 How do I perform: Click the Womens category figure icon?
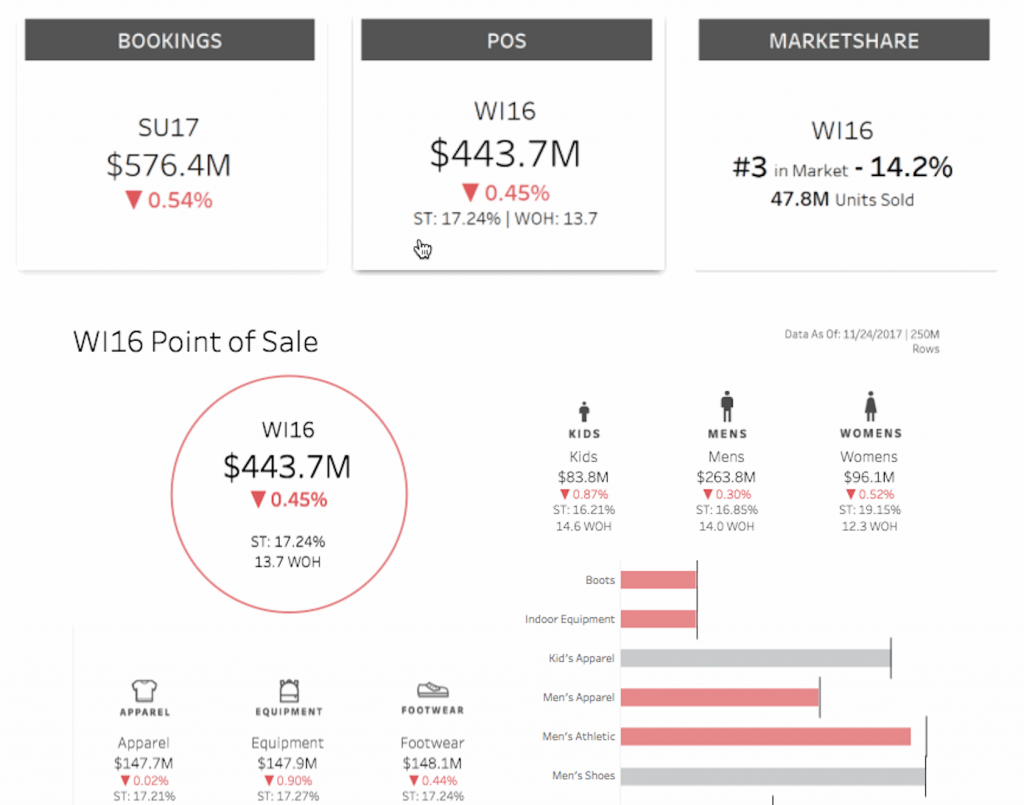pos(870,406)
